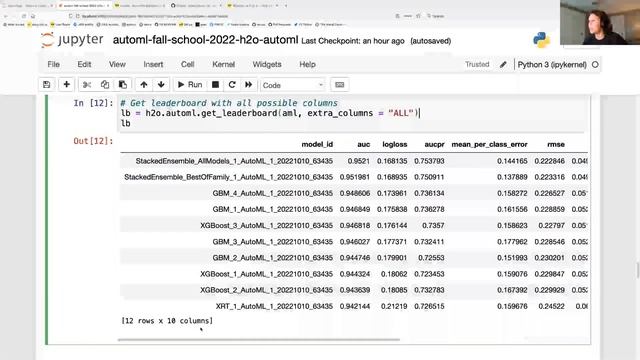The height and width of the screenshot is (360, 640).
Task: Click the mean_per_class_error column header
Action: coord(489,144)
